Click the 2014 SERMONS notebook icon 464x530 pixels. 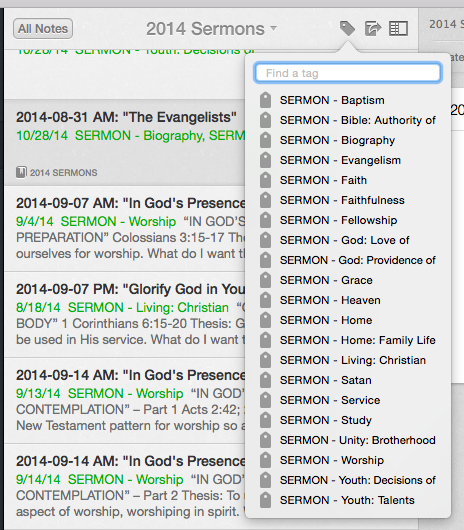coord(21,172)
